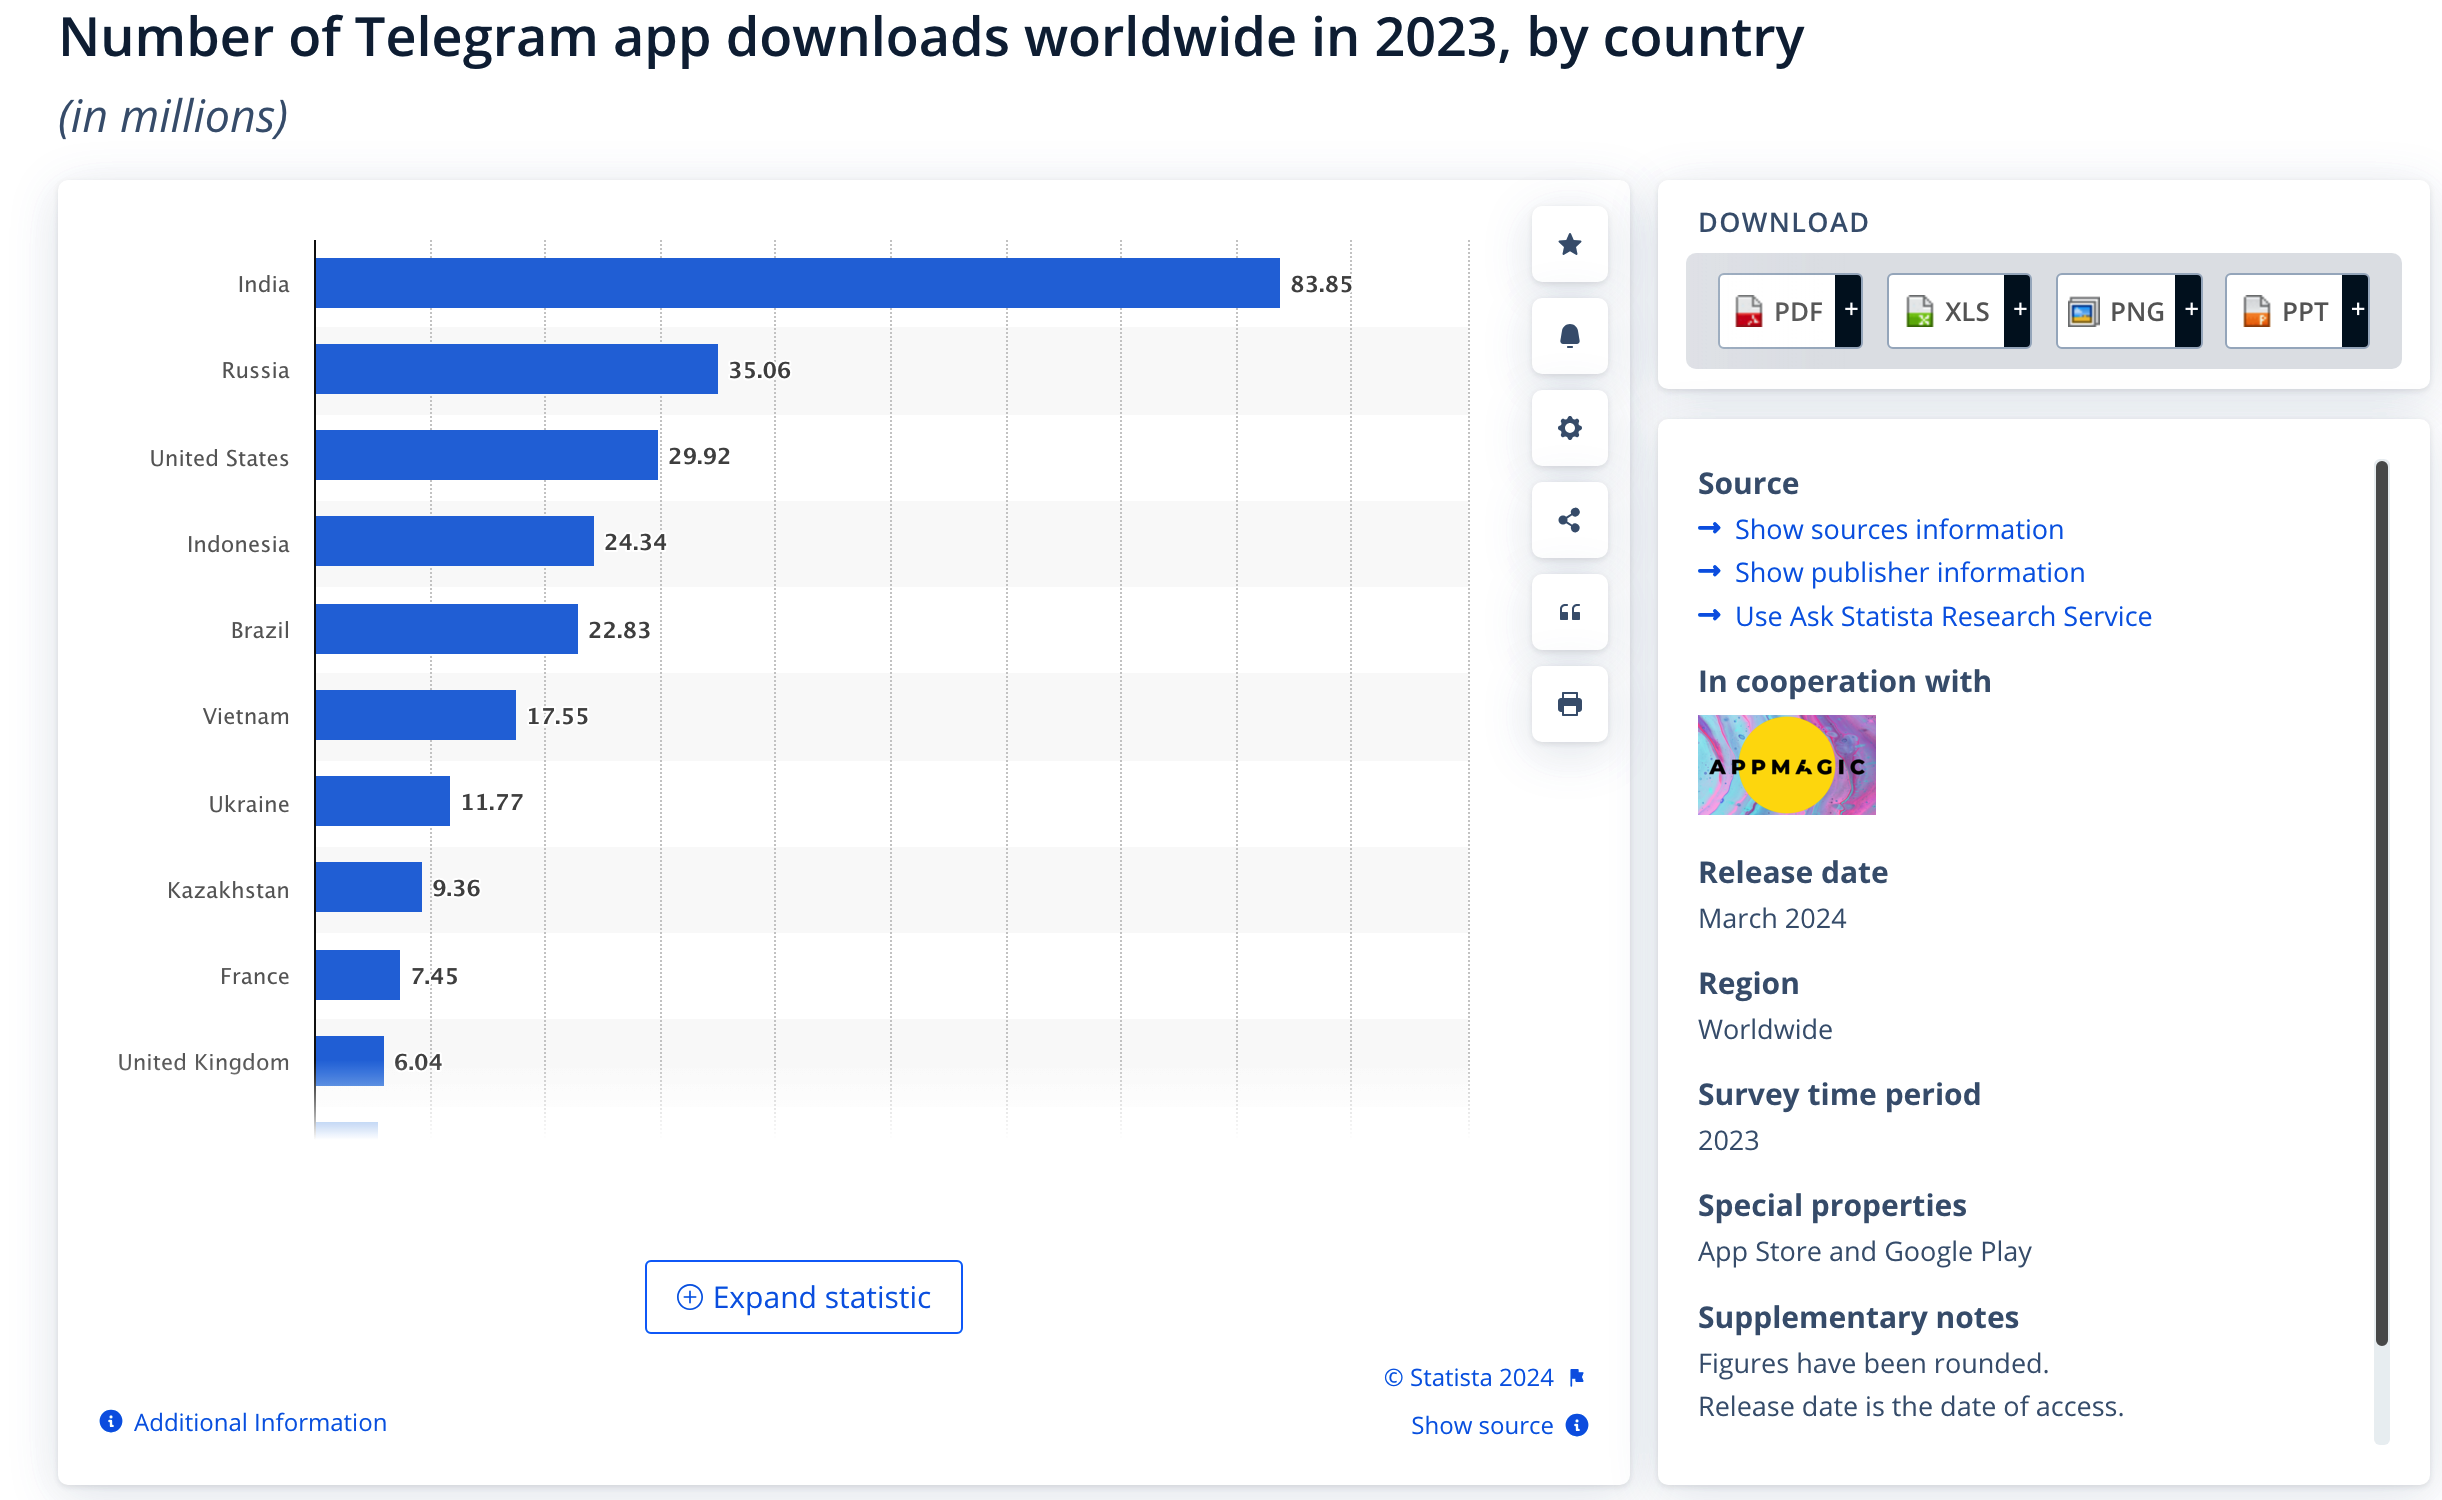Click the United Kingdom bar
Image resolution: width=2442 pixels, height=1500 pixels.
click(x=349, y=1061)
